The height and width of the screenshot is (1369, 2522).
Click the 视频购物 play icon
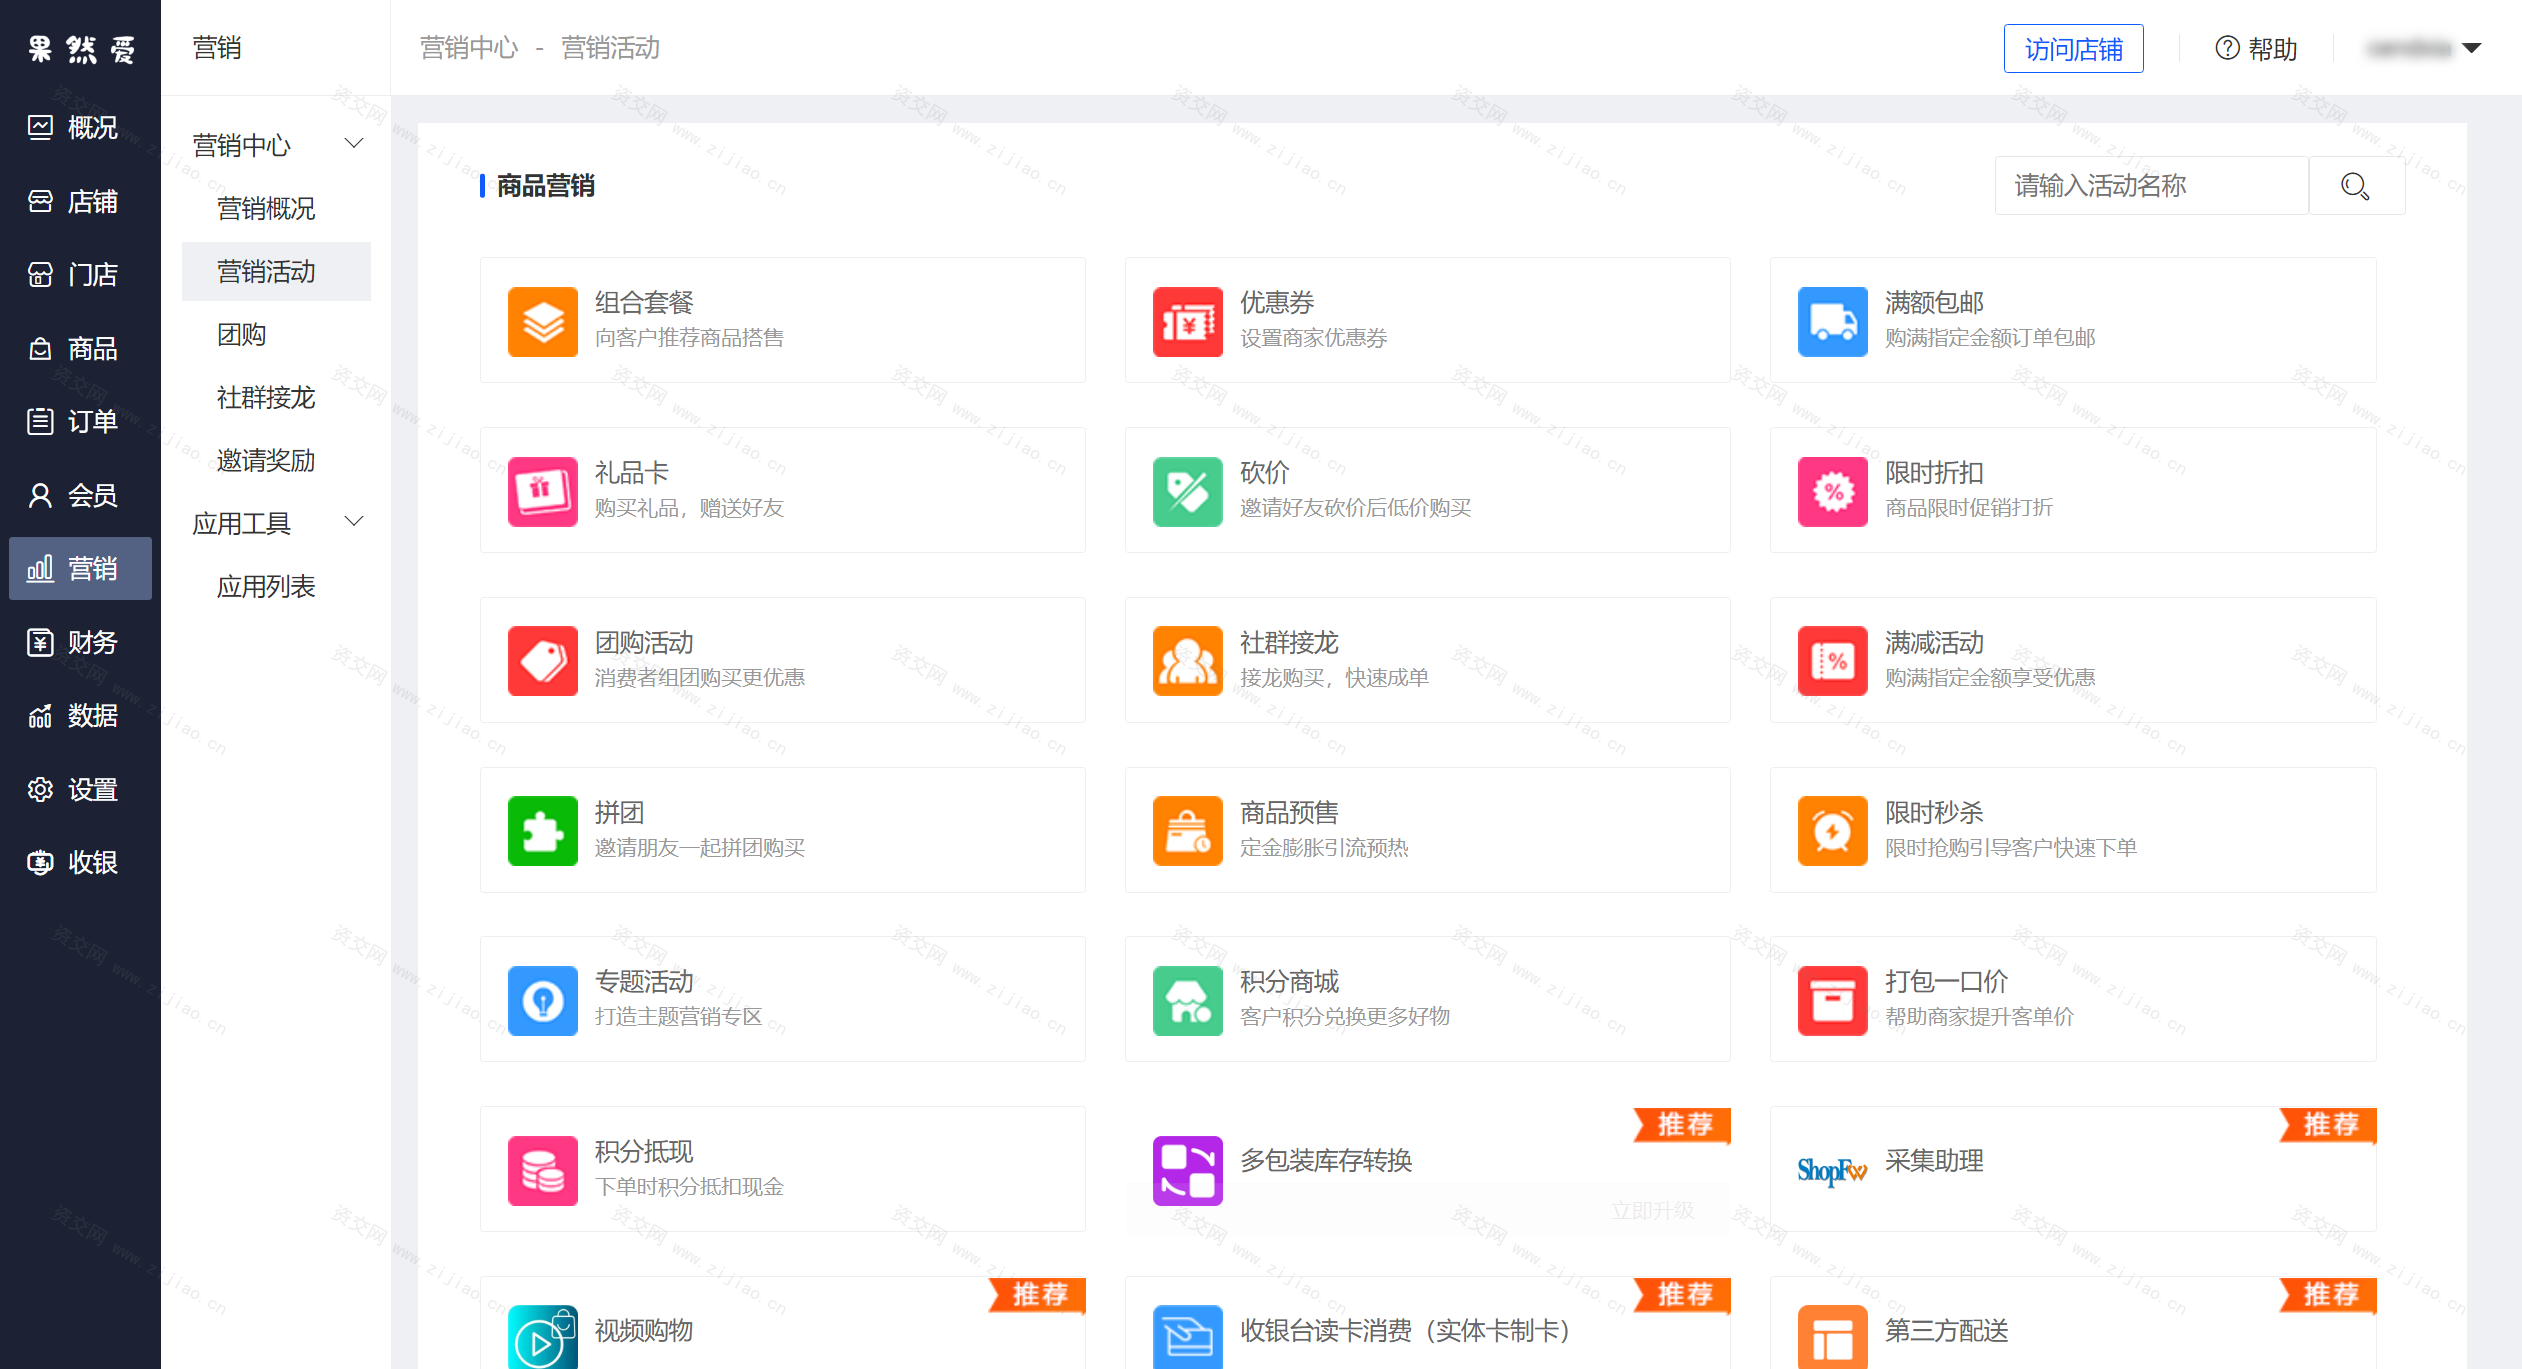tap(542, 1338)
